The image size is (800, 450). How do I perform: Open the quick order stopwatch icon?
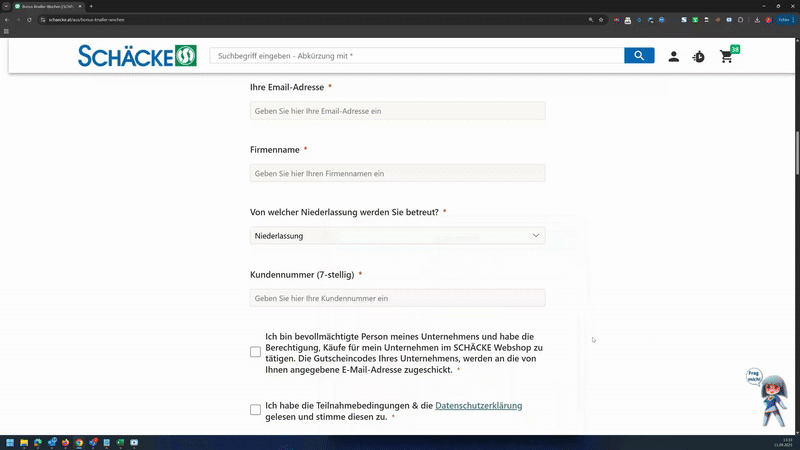pyautogui.click(x=698, y=57)
